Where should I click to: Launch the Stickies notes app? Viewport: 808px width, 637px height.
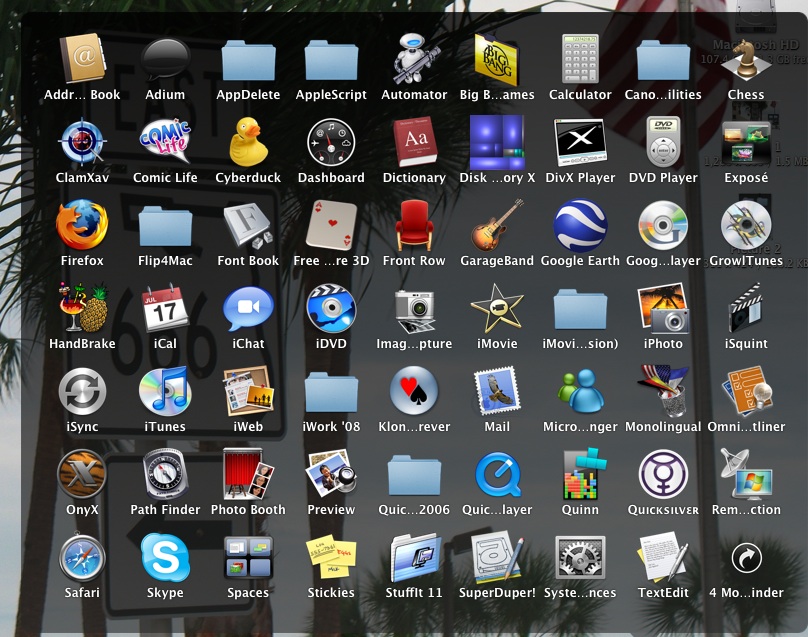click(x=331, y=557)
